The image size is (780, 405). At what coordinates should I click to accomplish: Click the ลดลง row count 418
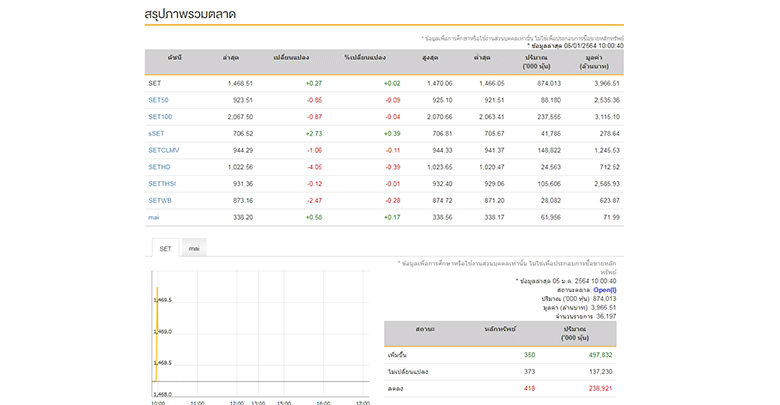(x=529, y=387)
